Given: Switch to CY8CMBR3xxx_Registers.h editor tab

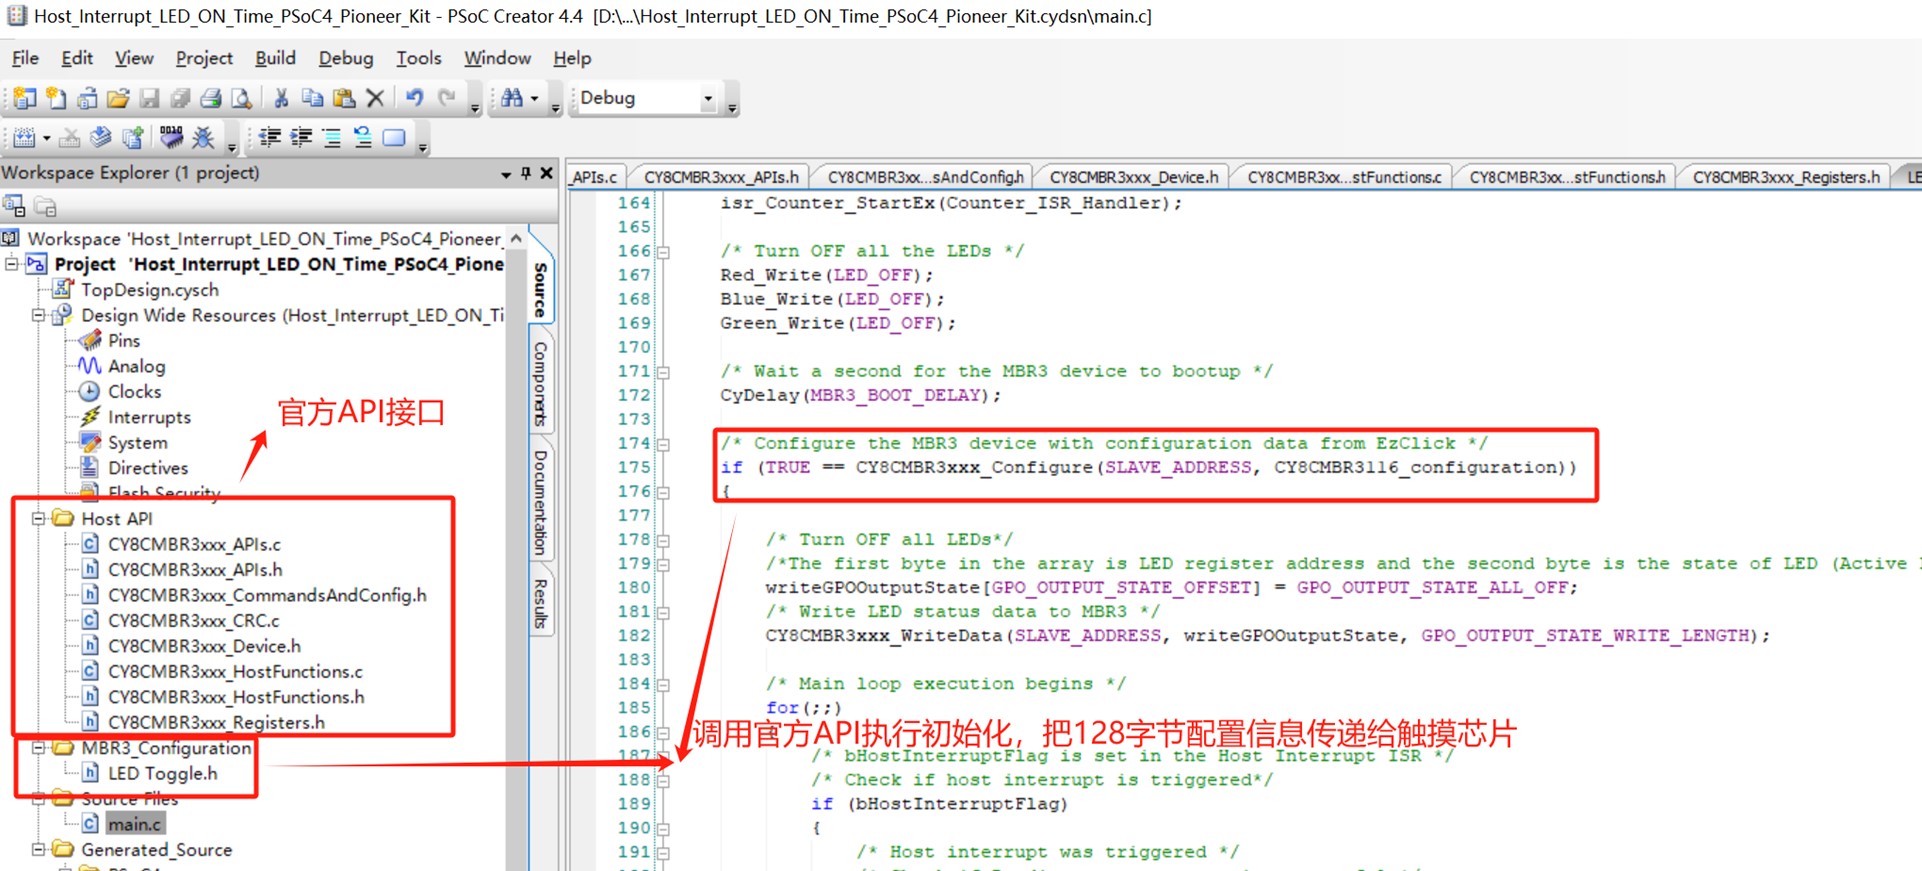Looking at the screenshot, I should (x=1786, y=177).
